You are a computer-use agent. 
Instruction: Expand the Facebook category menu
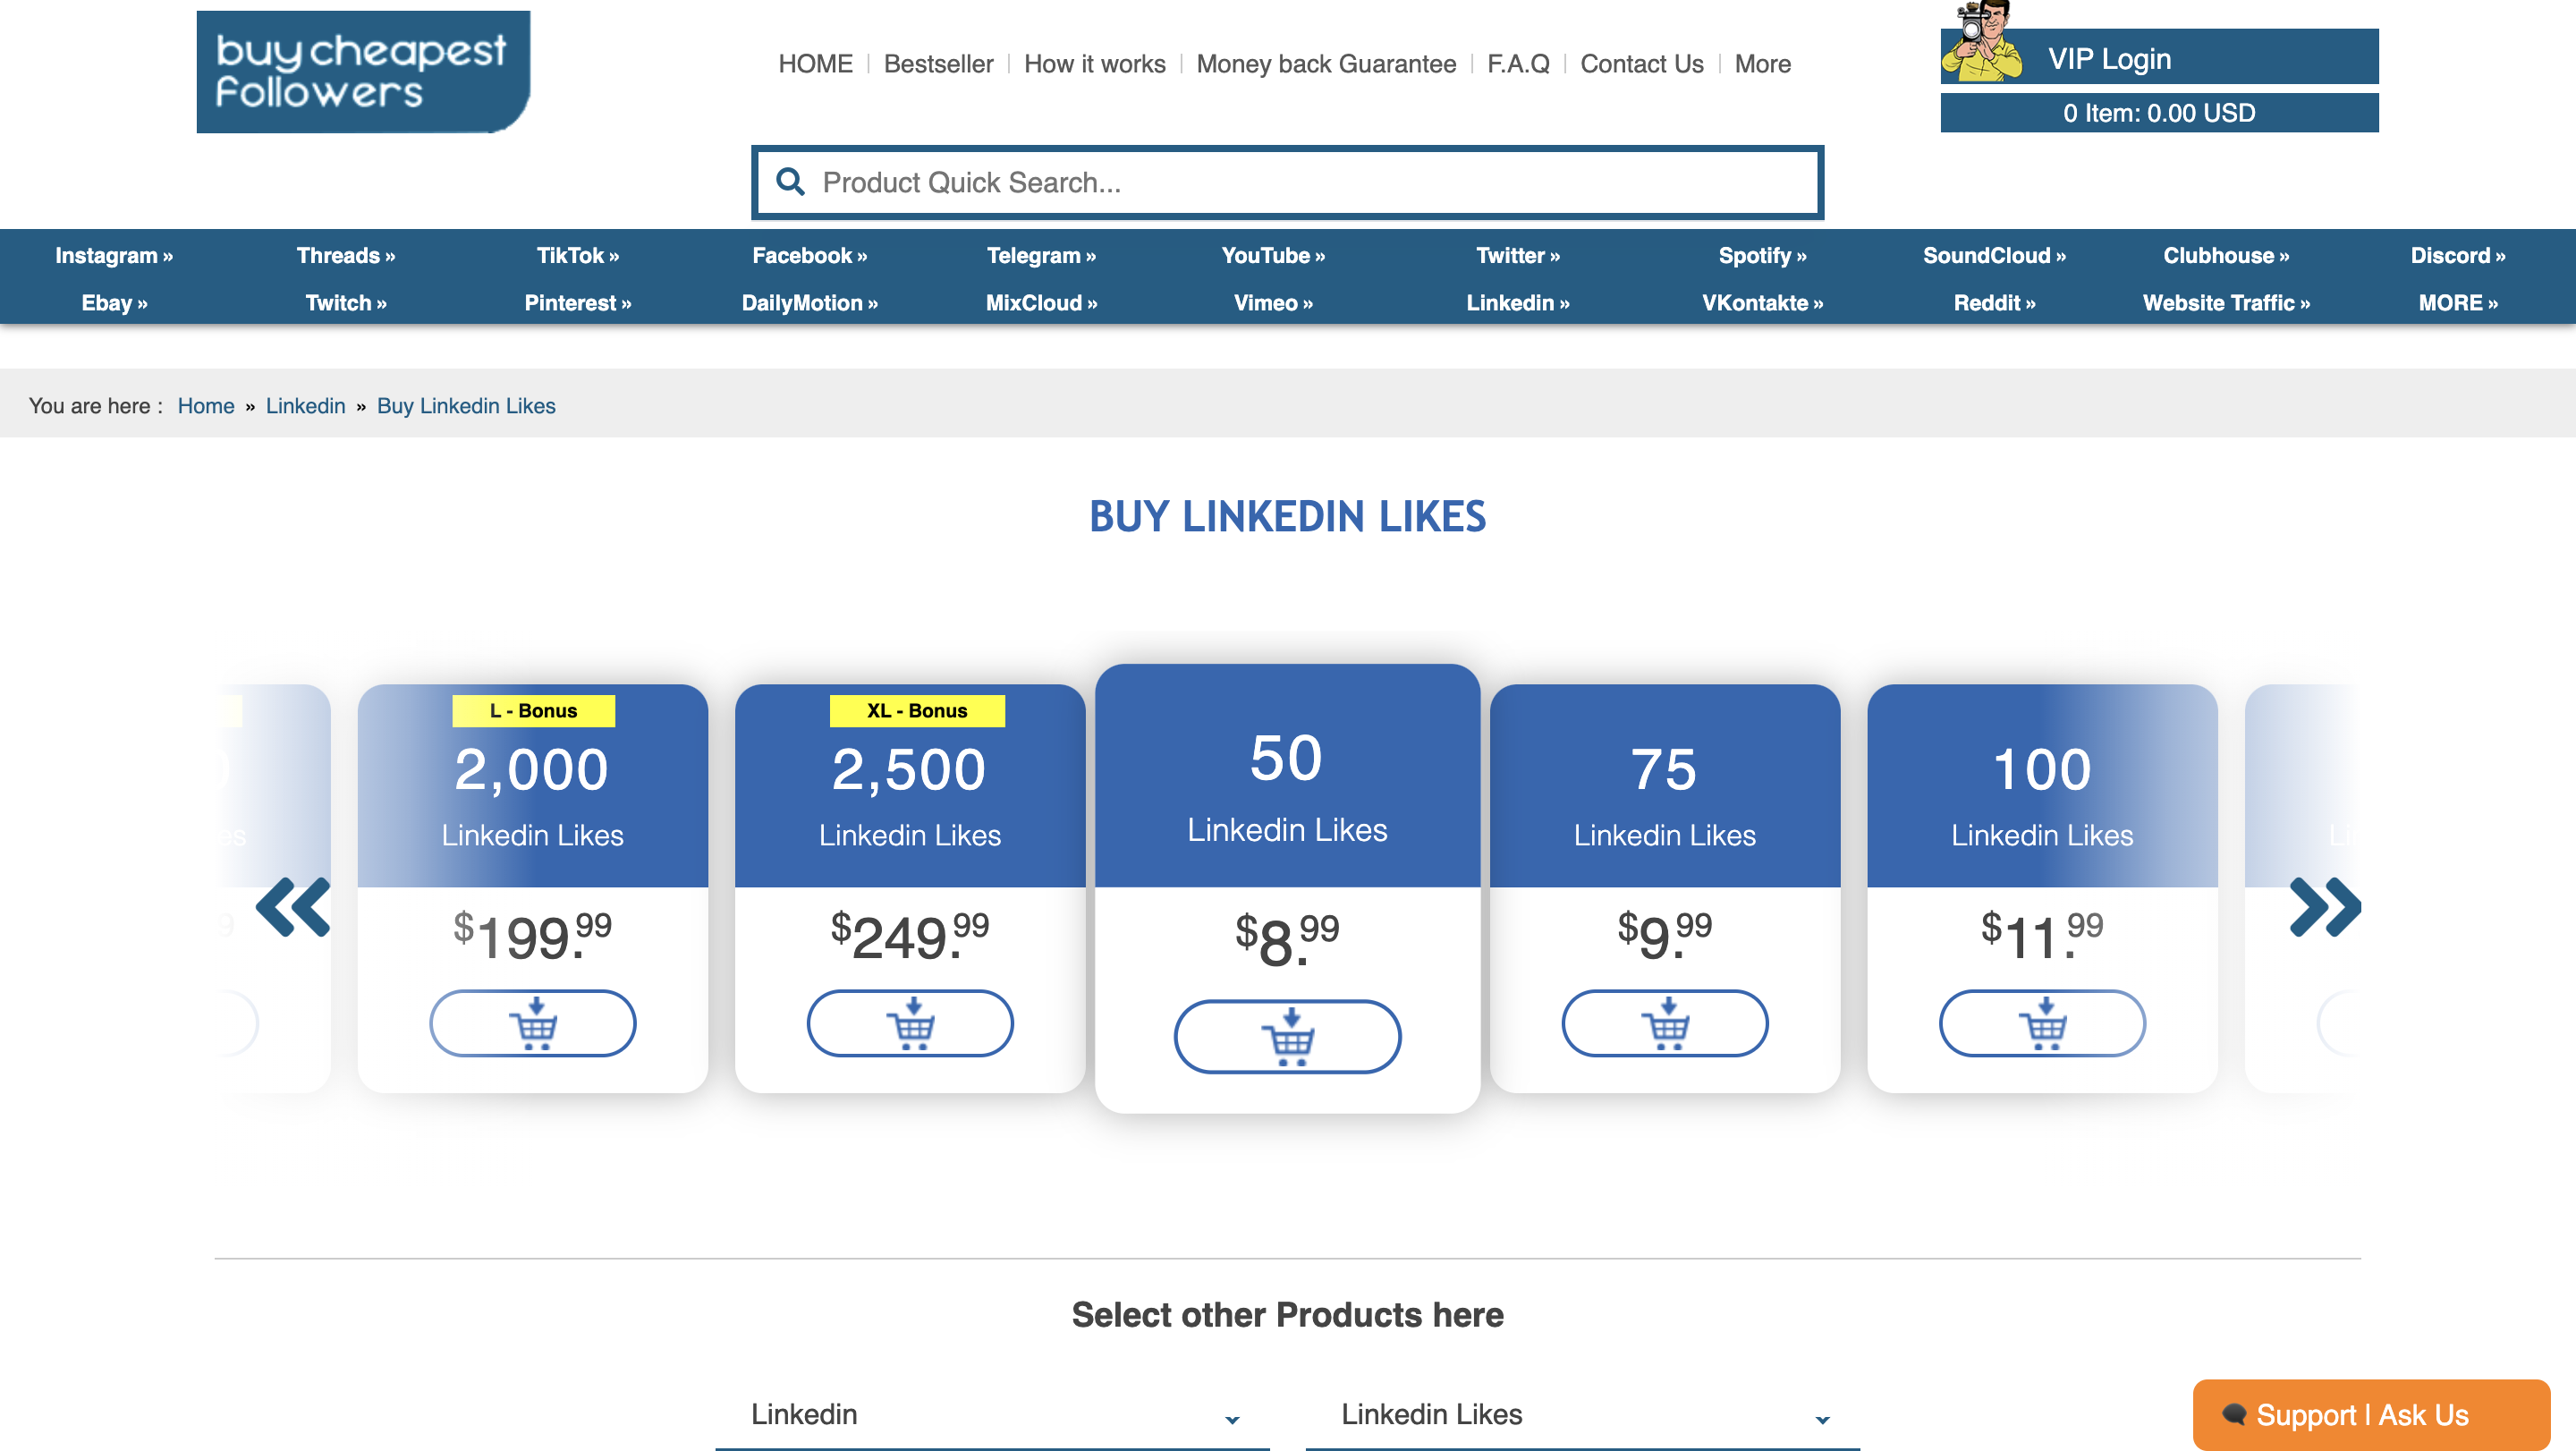[810, 255]
